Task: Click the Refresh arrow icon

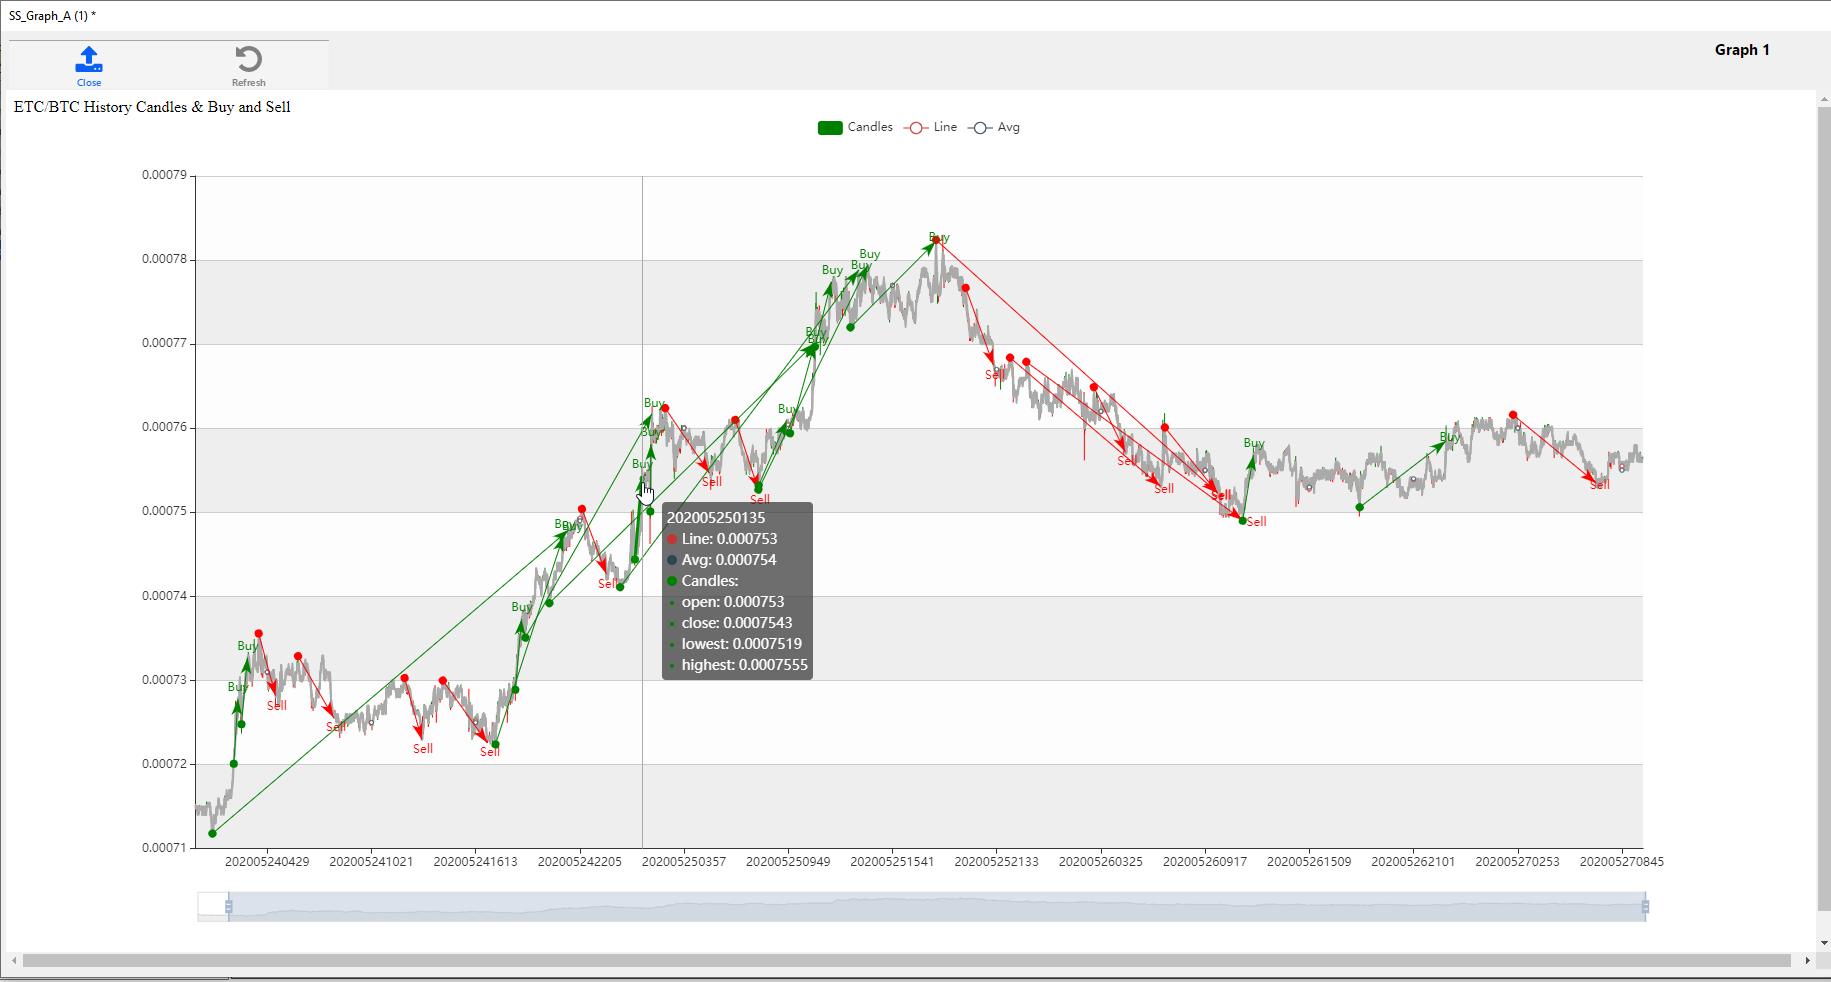Action: click(x=248, y=60)
